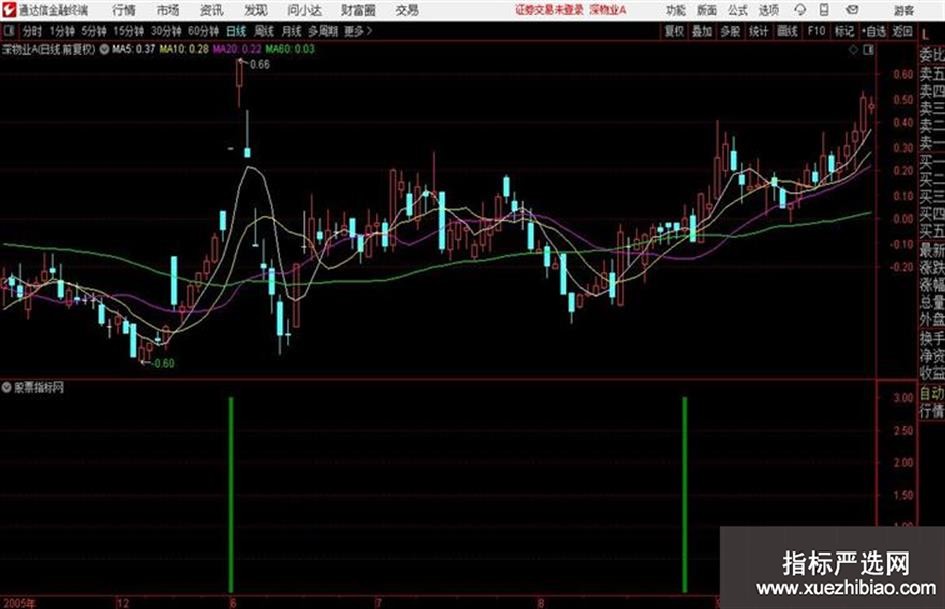Screen dimensions: 945x609
Task: Click the 0.66 high price label
Action: pos(260,65)
